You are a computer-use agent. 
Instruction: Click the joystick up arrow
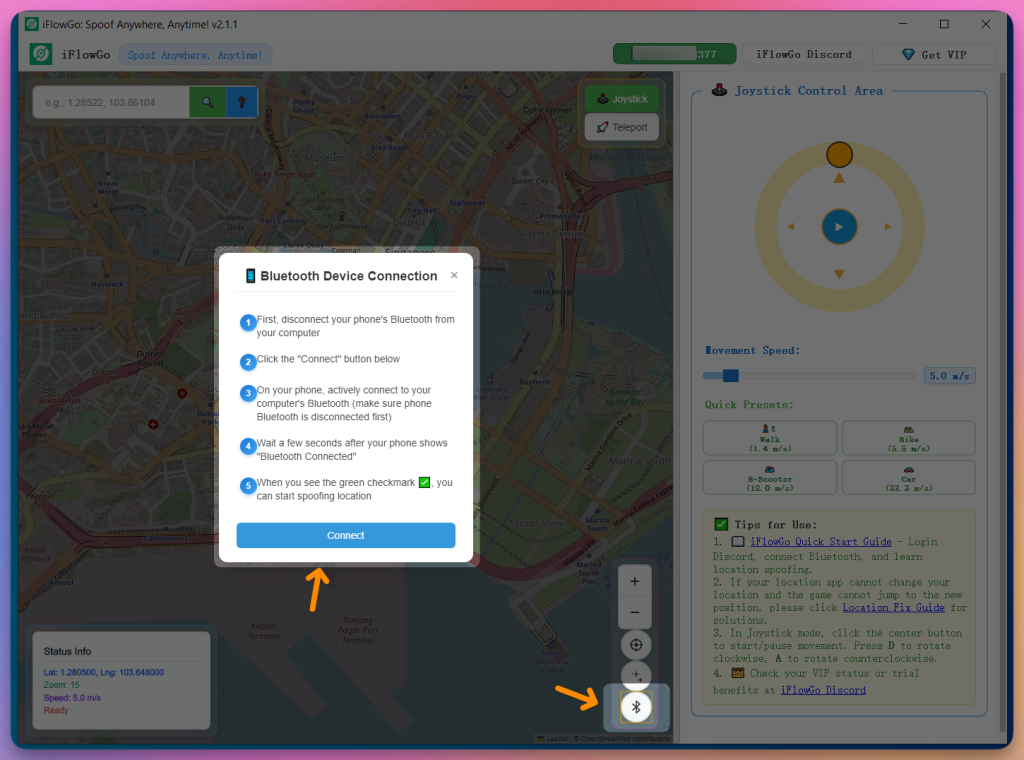[839, 178]
